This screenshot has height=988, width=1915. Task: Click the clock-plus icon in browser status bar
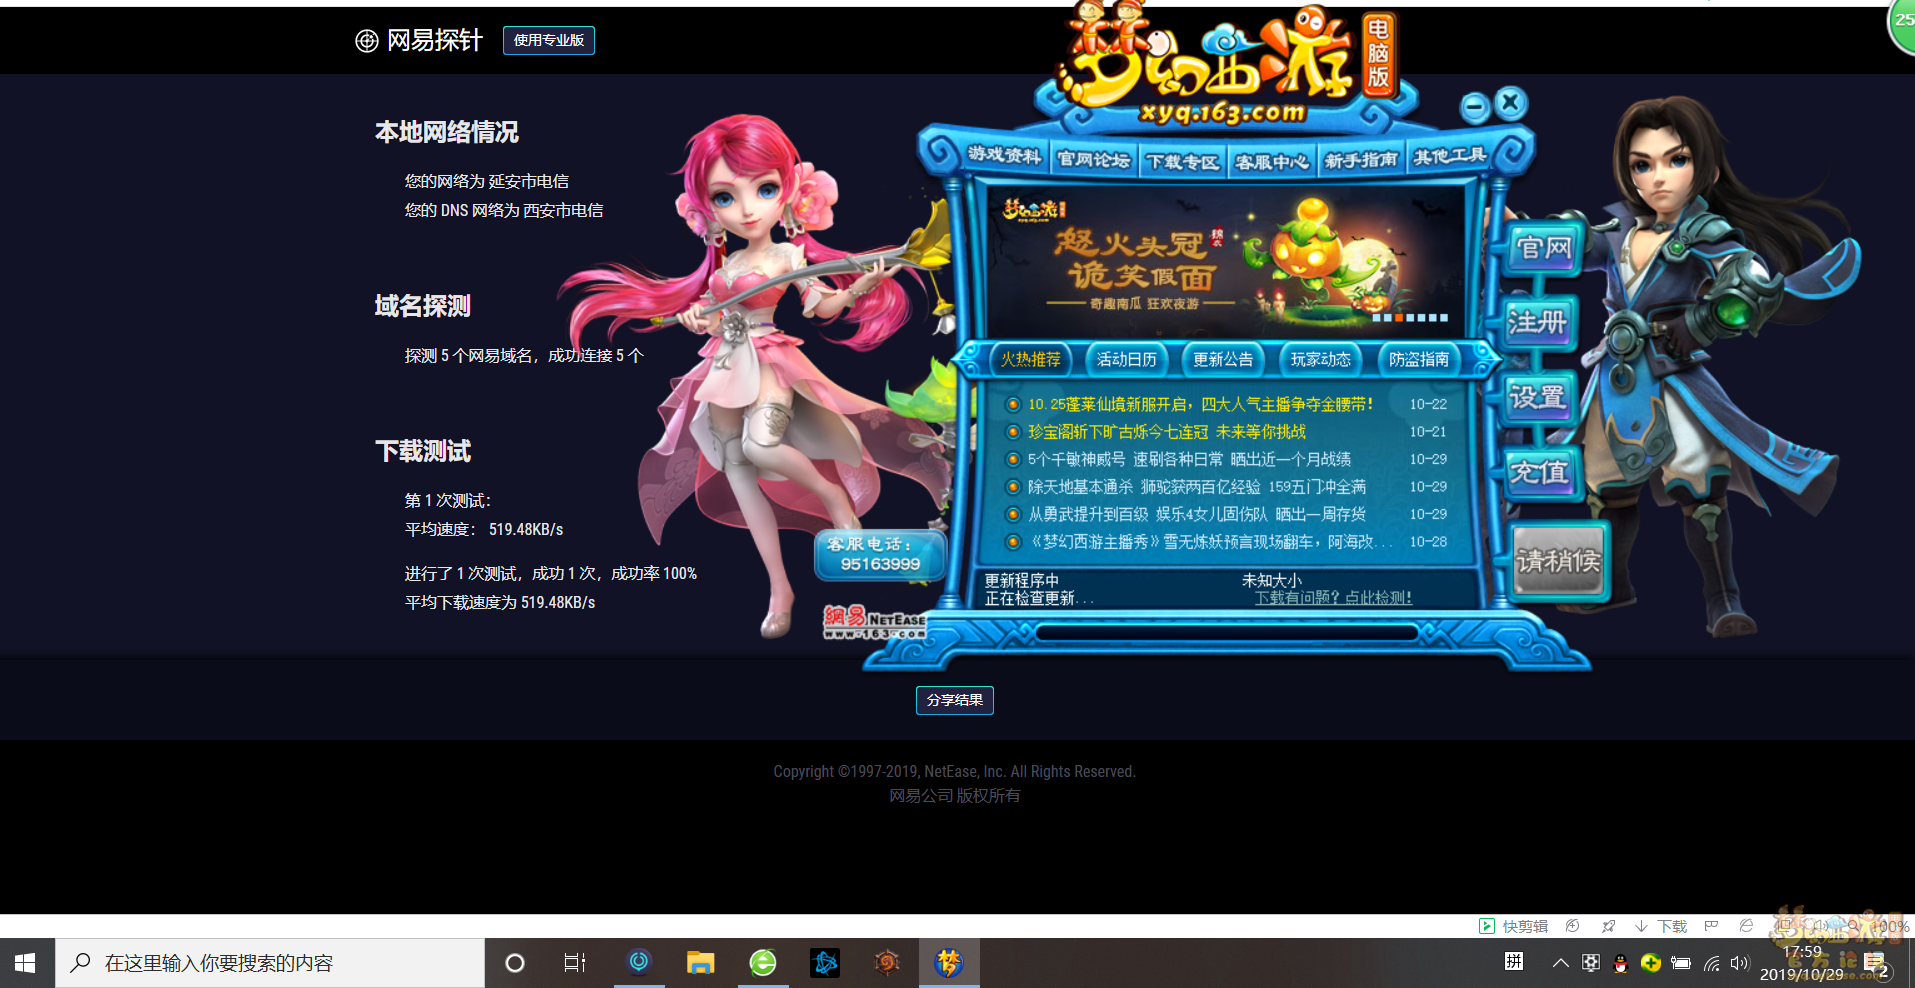click(1572, 926)
